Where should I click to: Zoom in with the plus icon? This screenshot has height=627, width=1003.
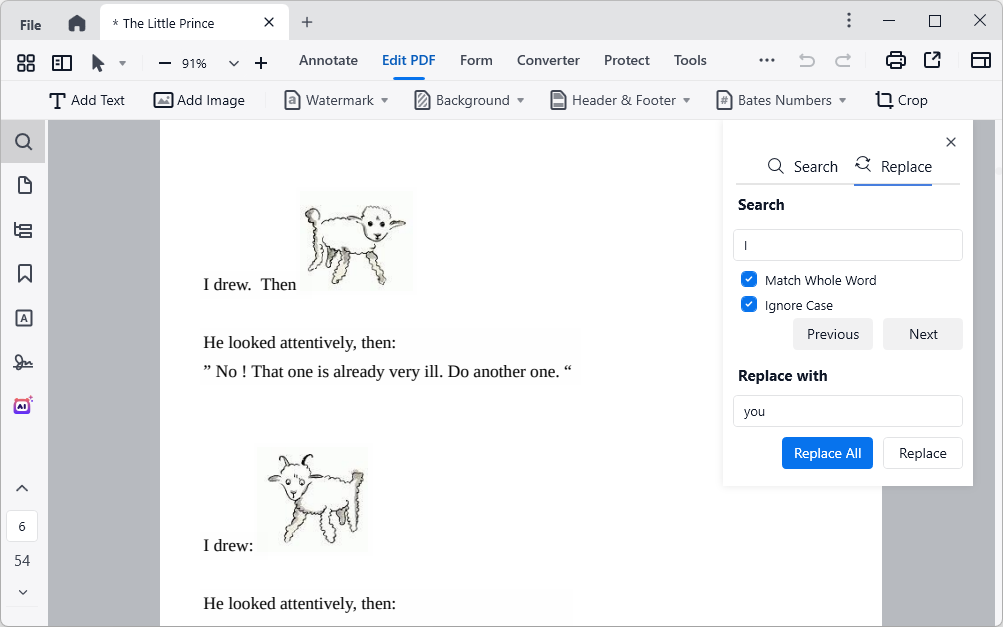point(260,63)
